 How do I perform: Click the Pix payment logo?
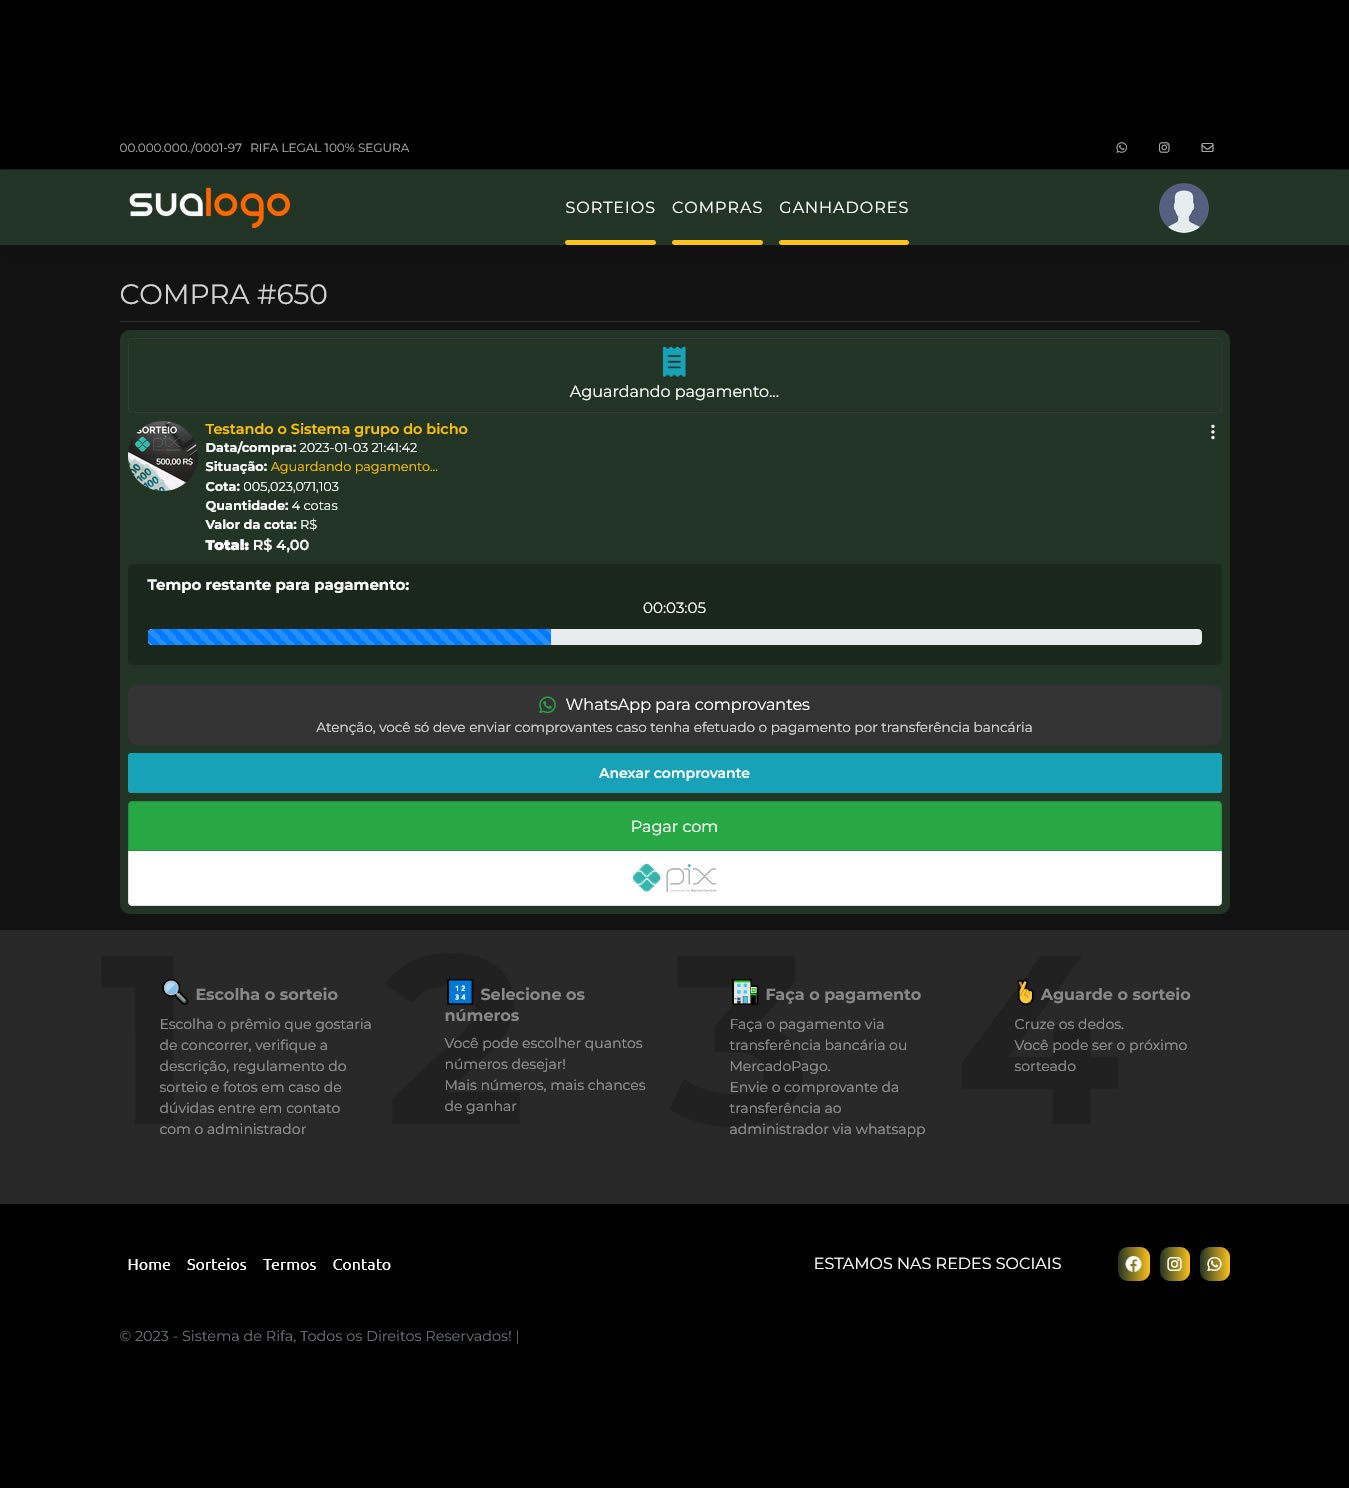[674, 878]
